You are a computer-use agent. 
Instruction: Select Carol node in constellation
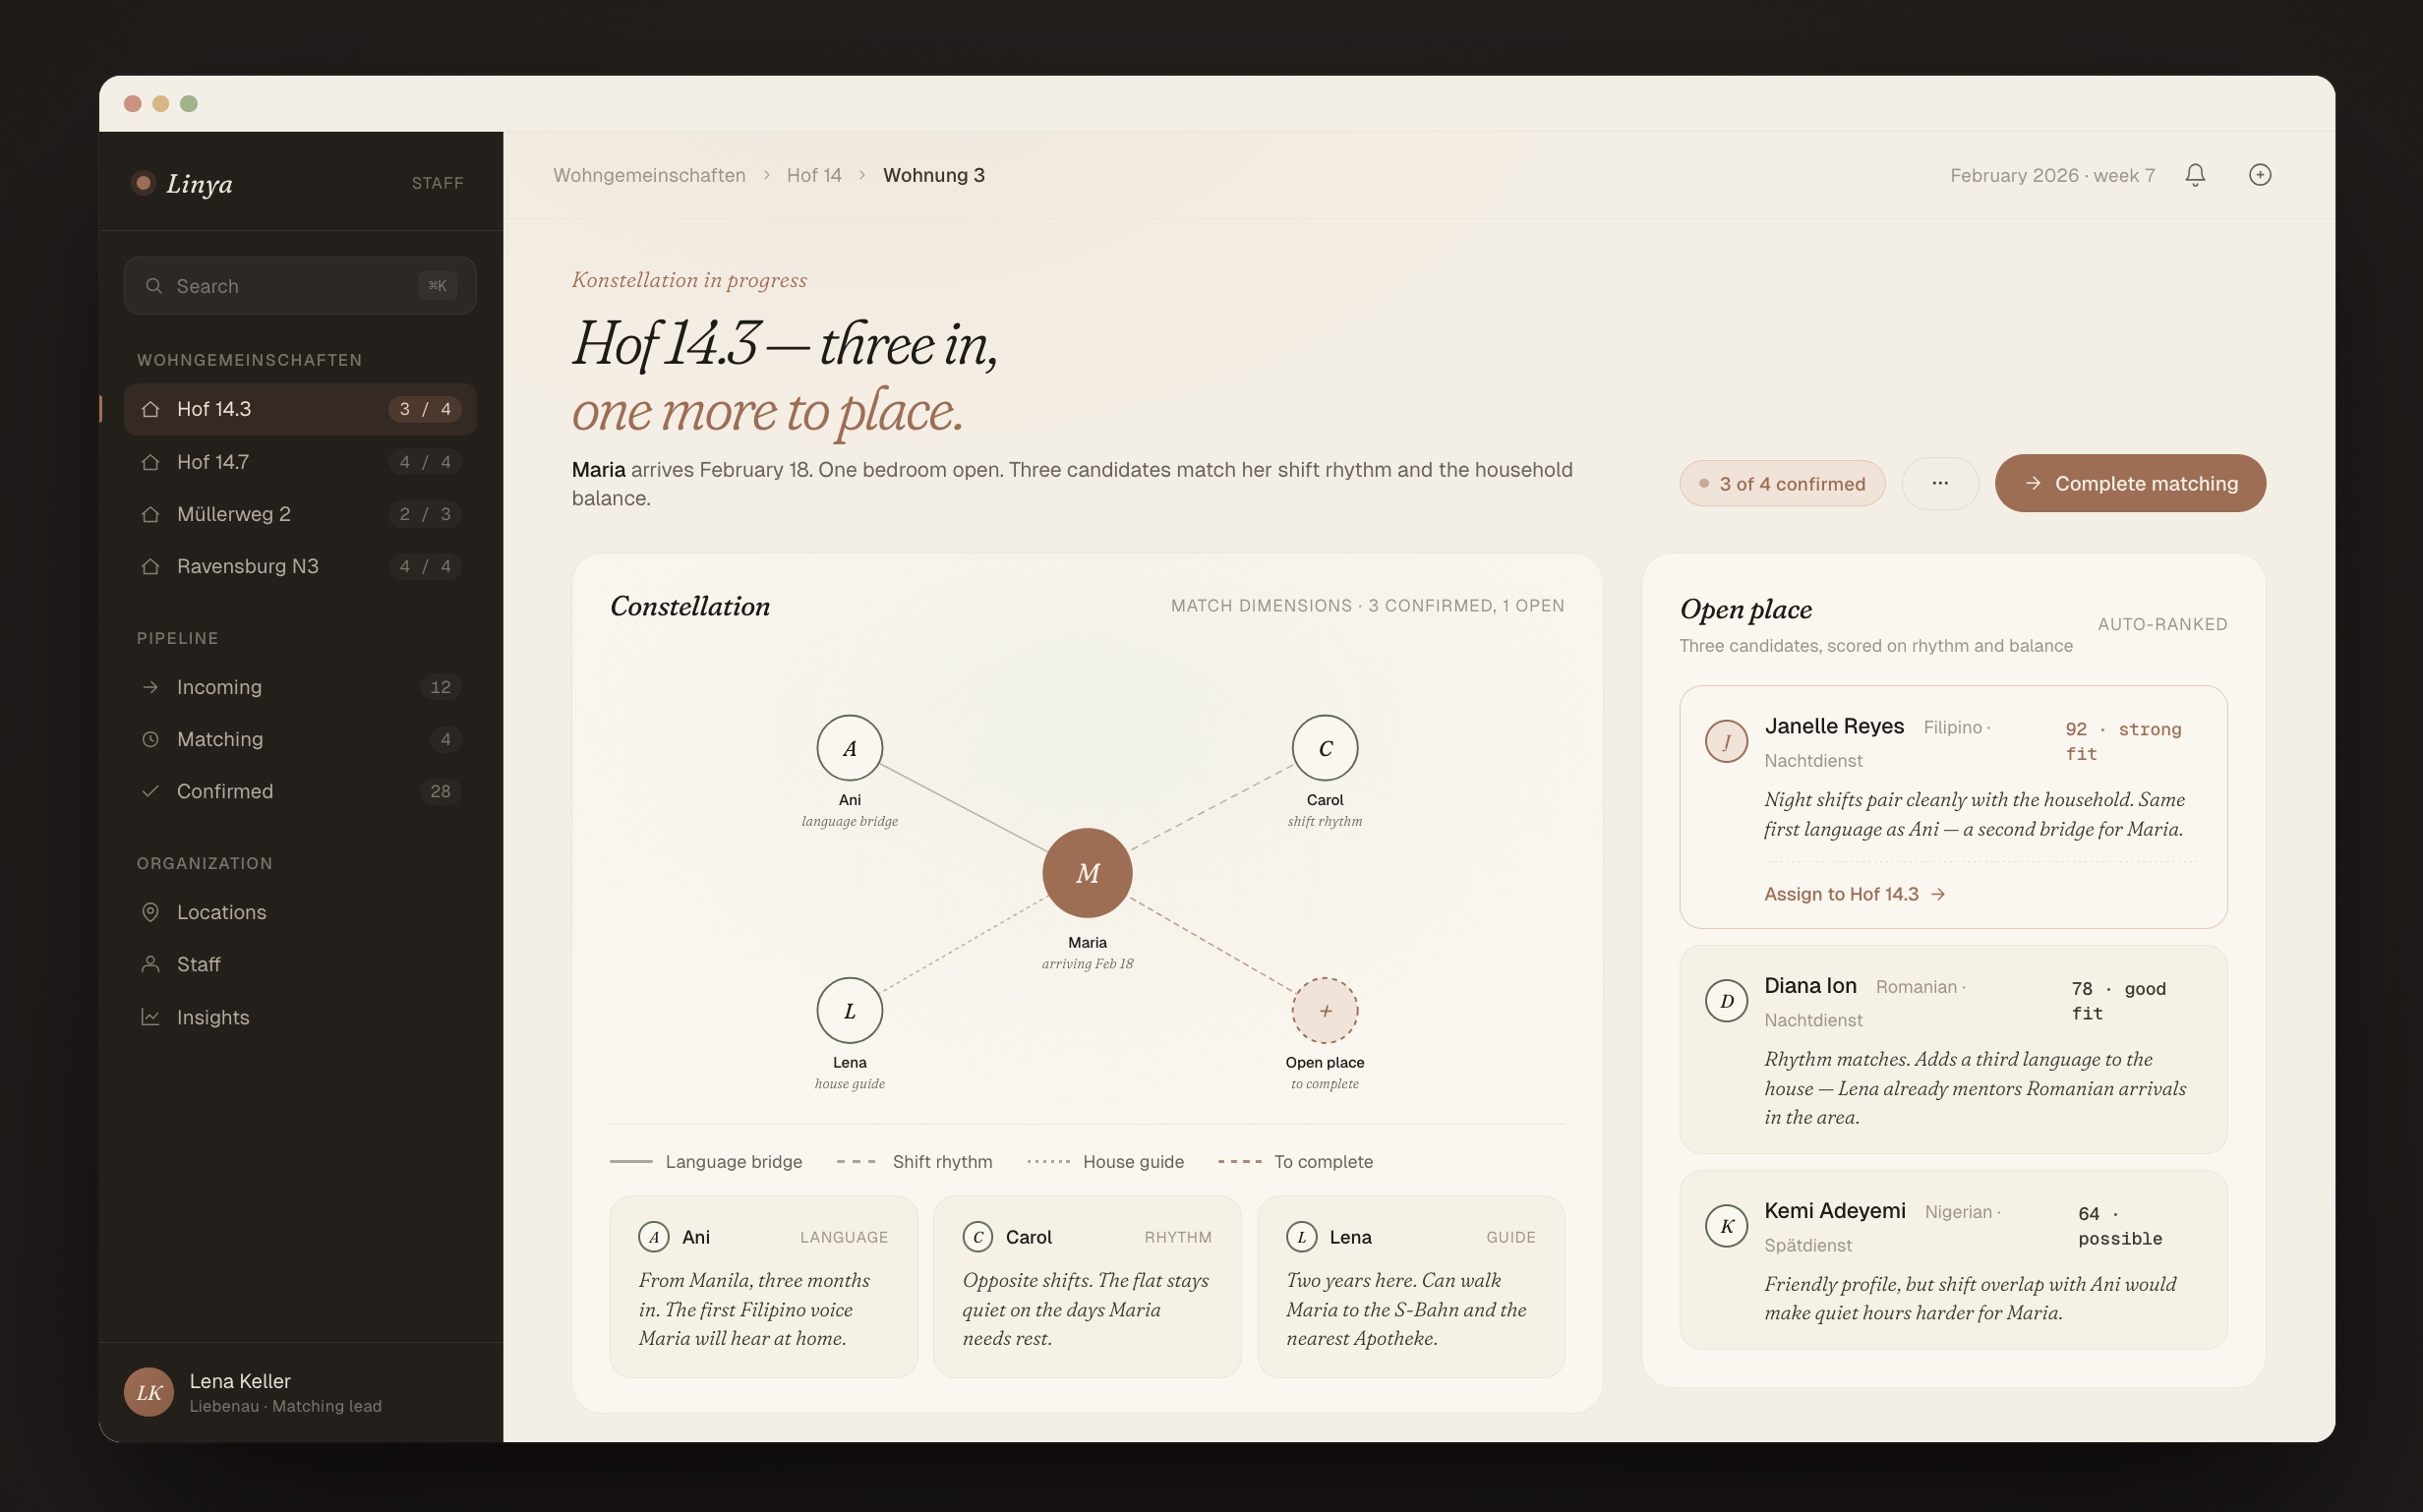pyautogui.click(x=1325, y=748)
